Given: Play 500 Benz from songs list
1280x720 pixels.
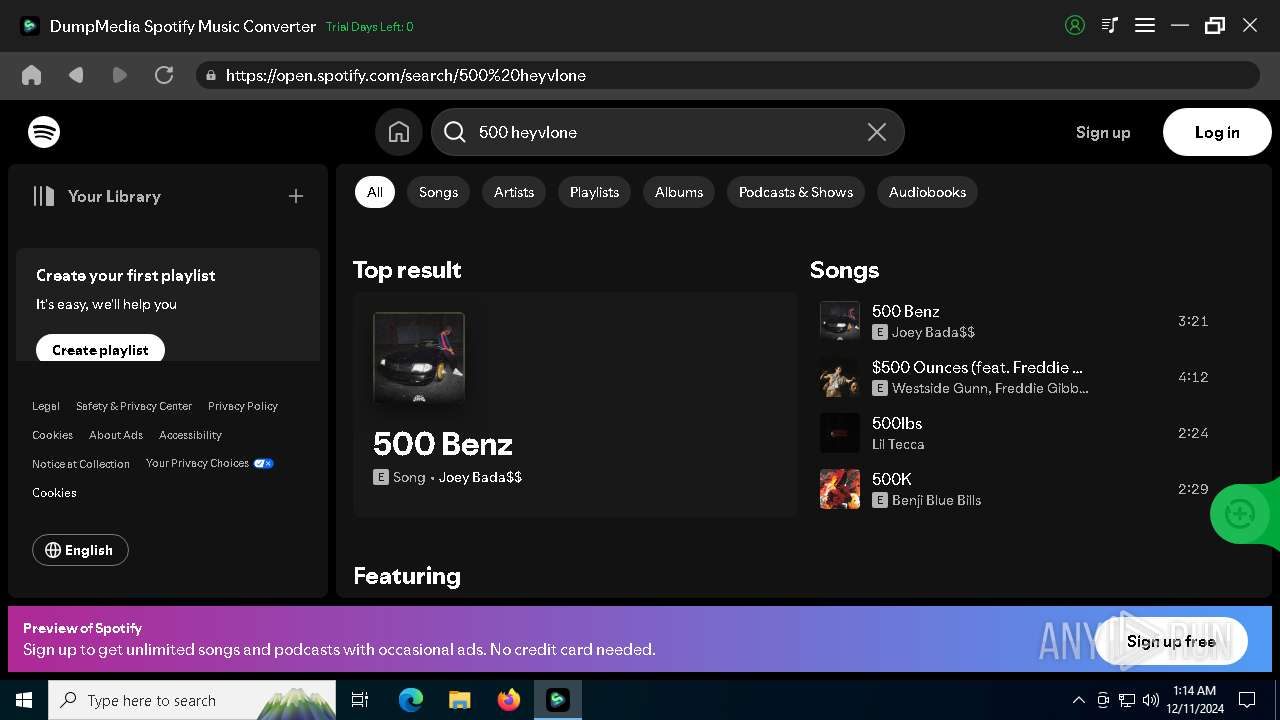Looking at the screenshot, I should click(x=840, y=321).
